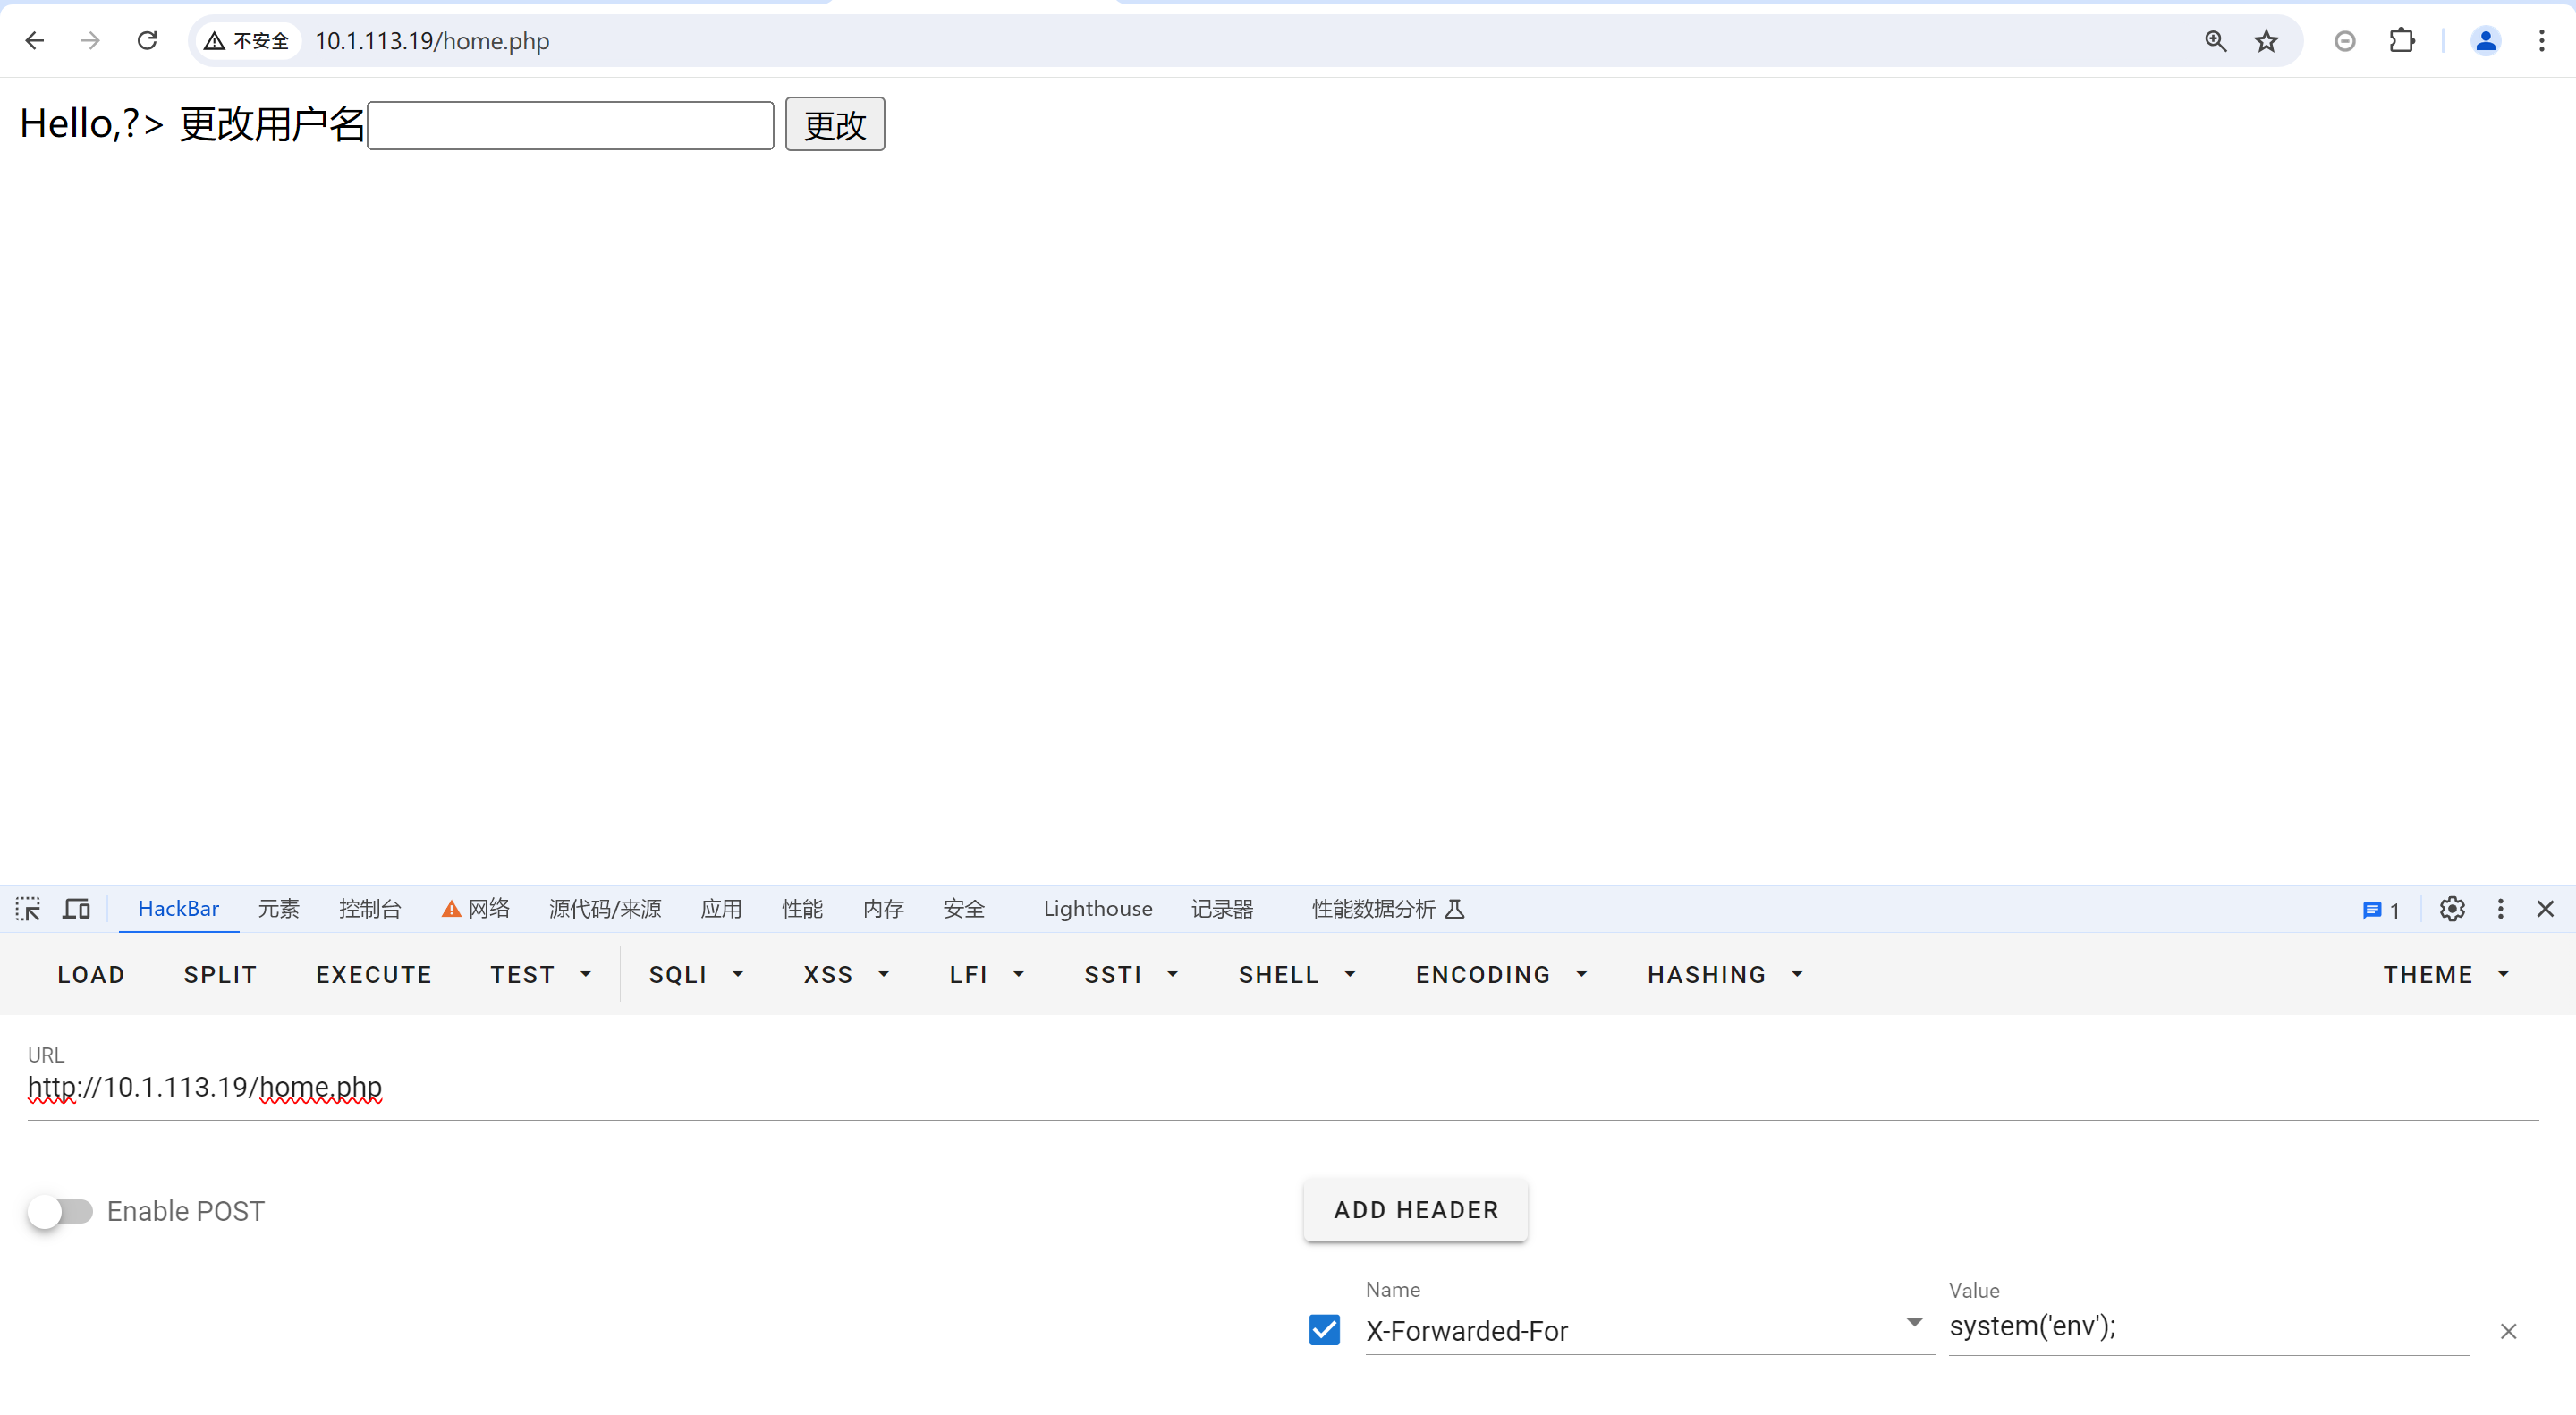Screen dimensions: 2576x1415
Task: Open the Chrome three-dot menu
Action: [x=2542, y=41]
